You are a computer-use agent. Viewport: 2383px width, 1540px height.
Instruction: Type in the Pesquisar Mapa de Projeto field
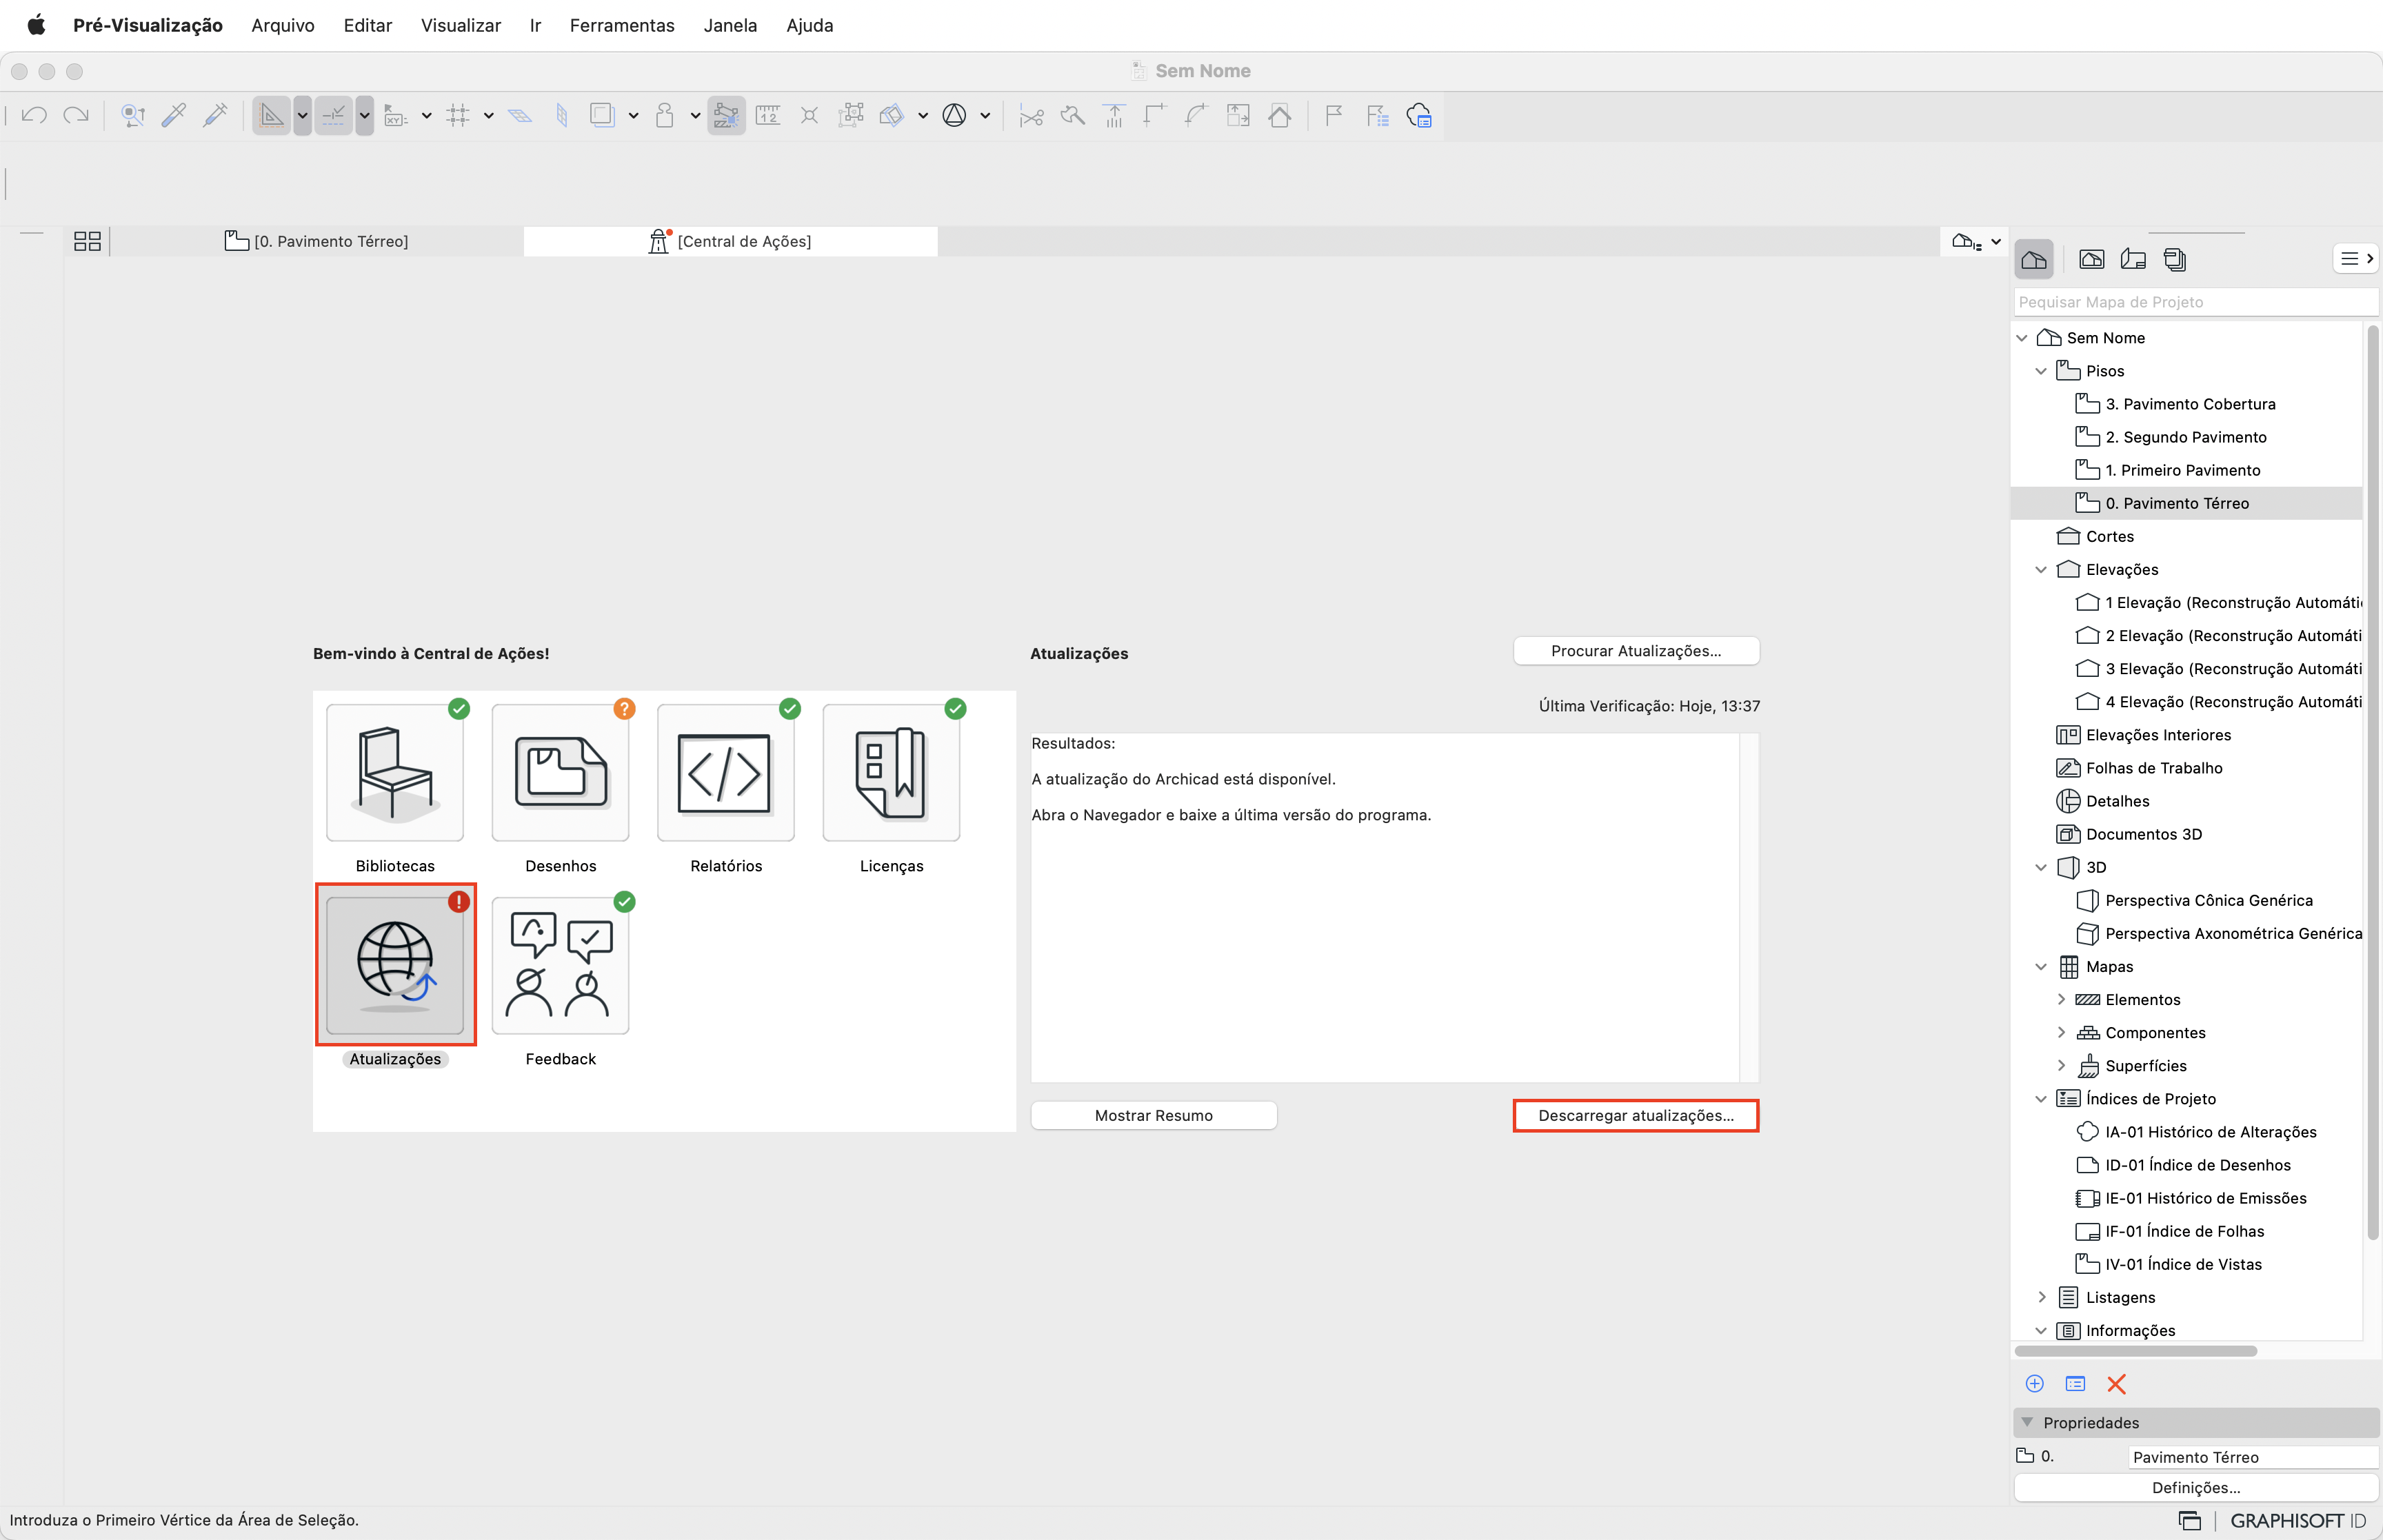click(x=2195, y=301)
